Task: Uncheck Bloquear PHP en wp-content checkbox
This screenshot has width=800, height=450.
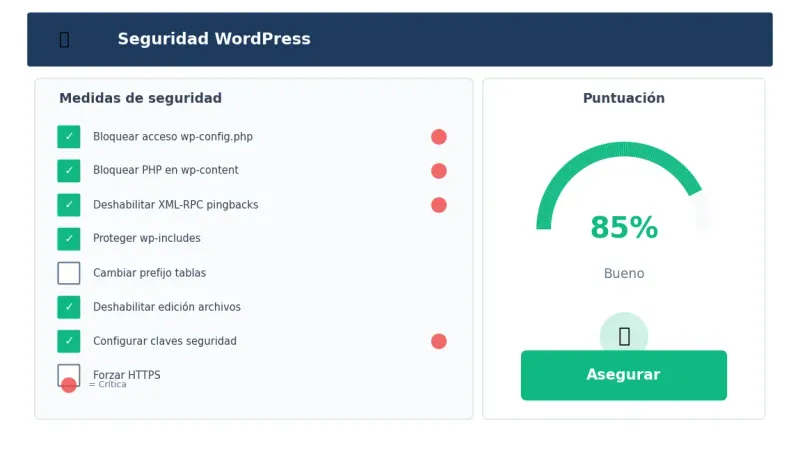Action: click(x=68, y=171)
